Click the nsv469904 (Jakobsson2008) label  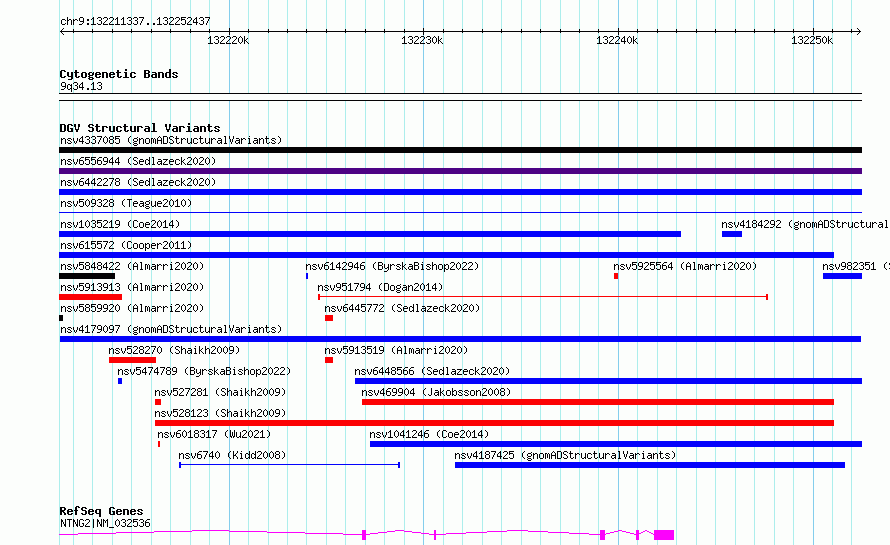tap(436, 392)
